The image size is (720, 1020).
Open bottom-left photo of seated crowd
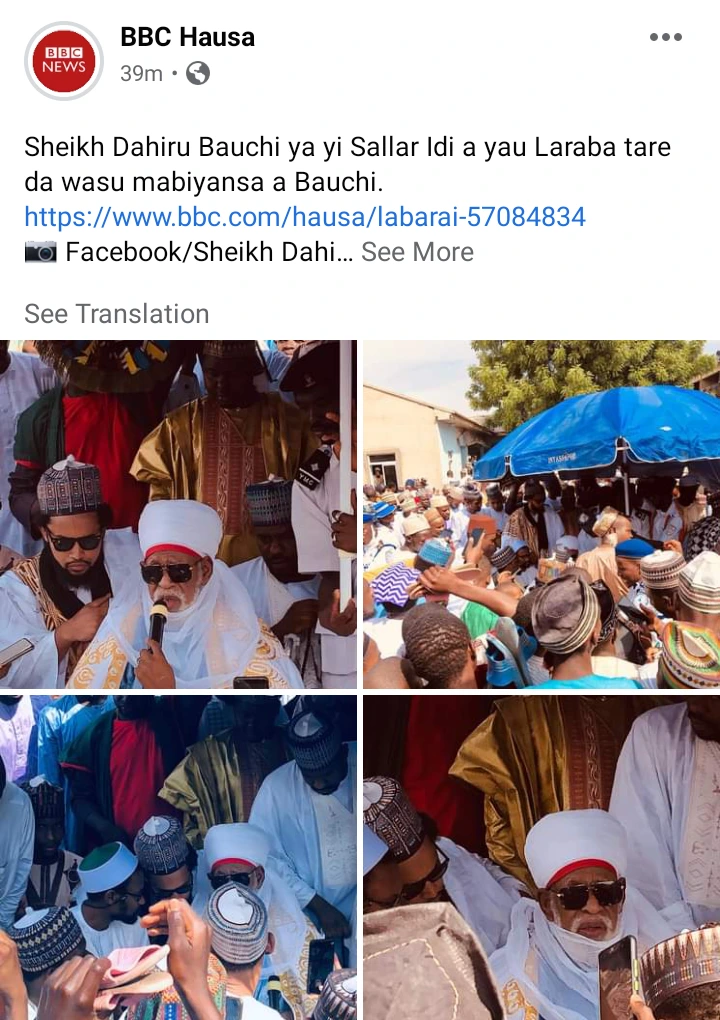pos(178,857)
